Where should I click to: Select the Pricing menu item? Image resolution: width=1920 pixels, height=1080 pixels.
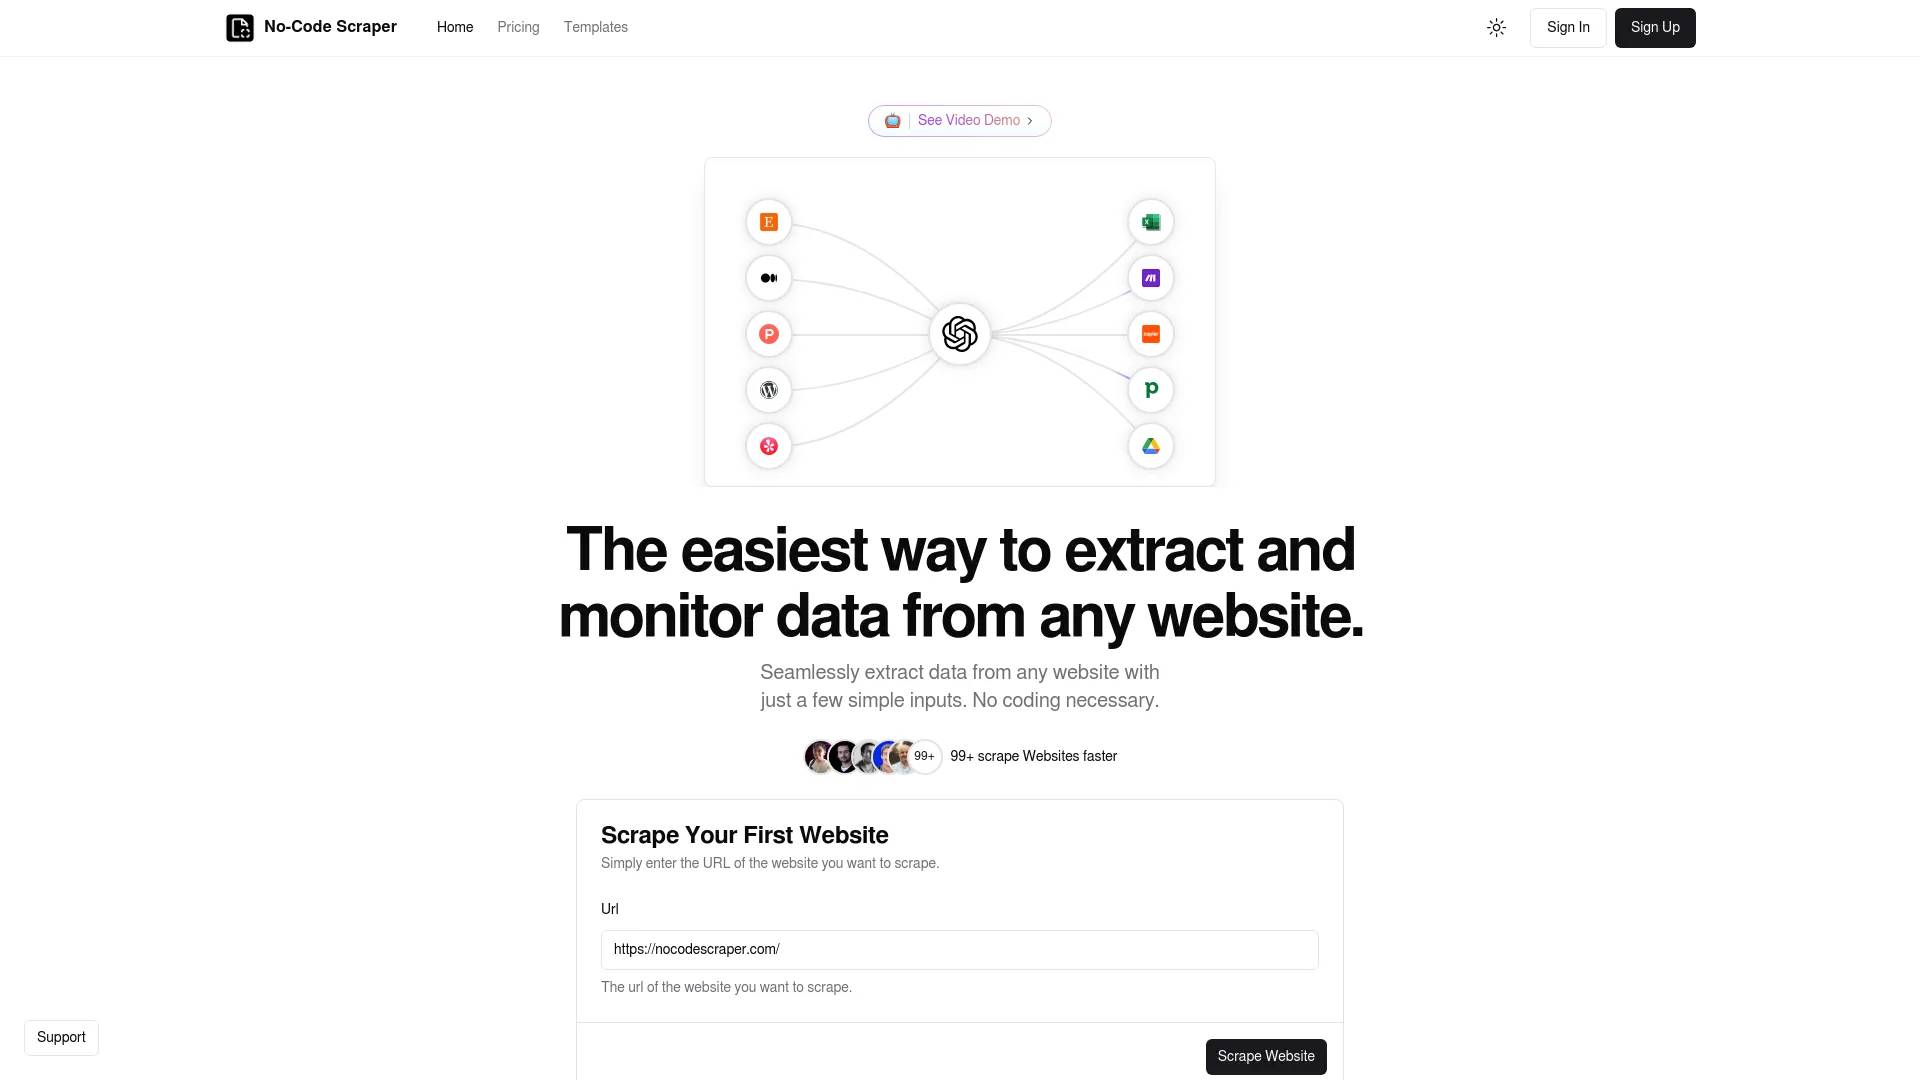[518, 28]
